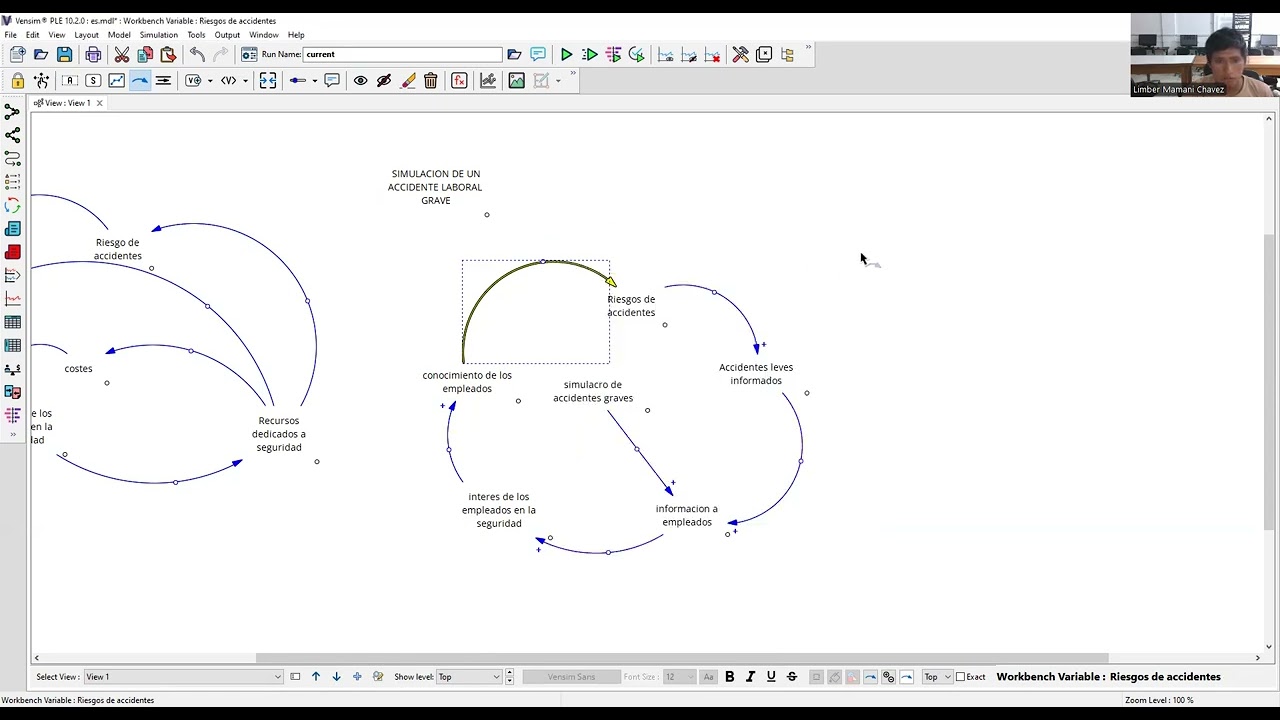This screenshot has height=720, width=1280.
Task: Open the Equations fx tool
Action: 459,81
